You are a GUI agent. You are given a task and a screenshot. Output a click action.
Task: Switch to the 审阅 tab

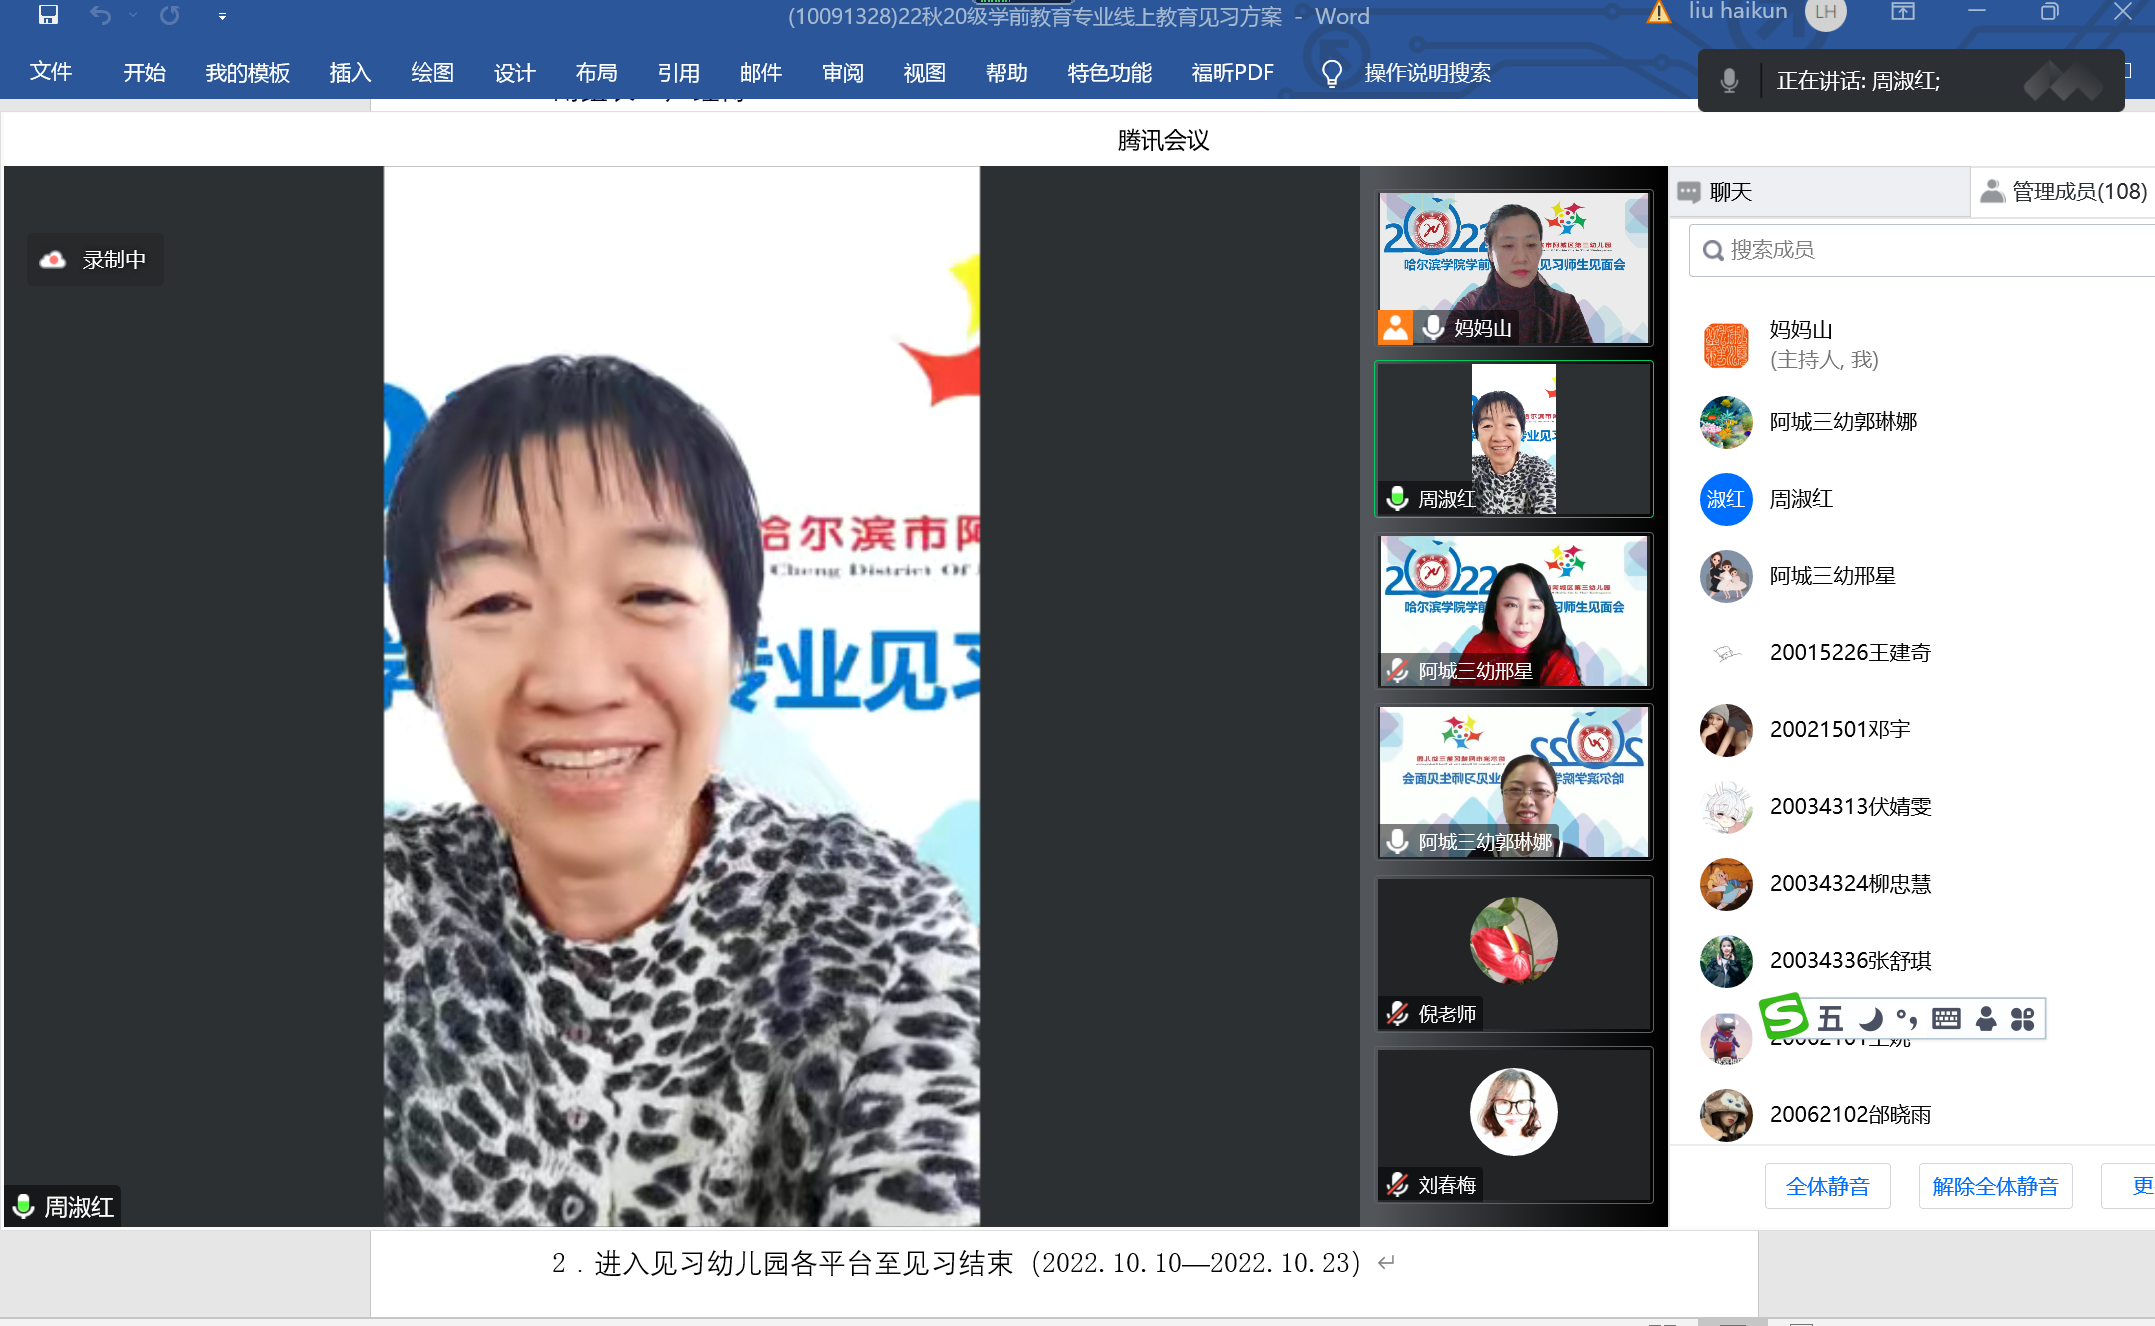pyautogui.click(x=843, y=72)
